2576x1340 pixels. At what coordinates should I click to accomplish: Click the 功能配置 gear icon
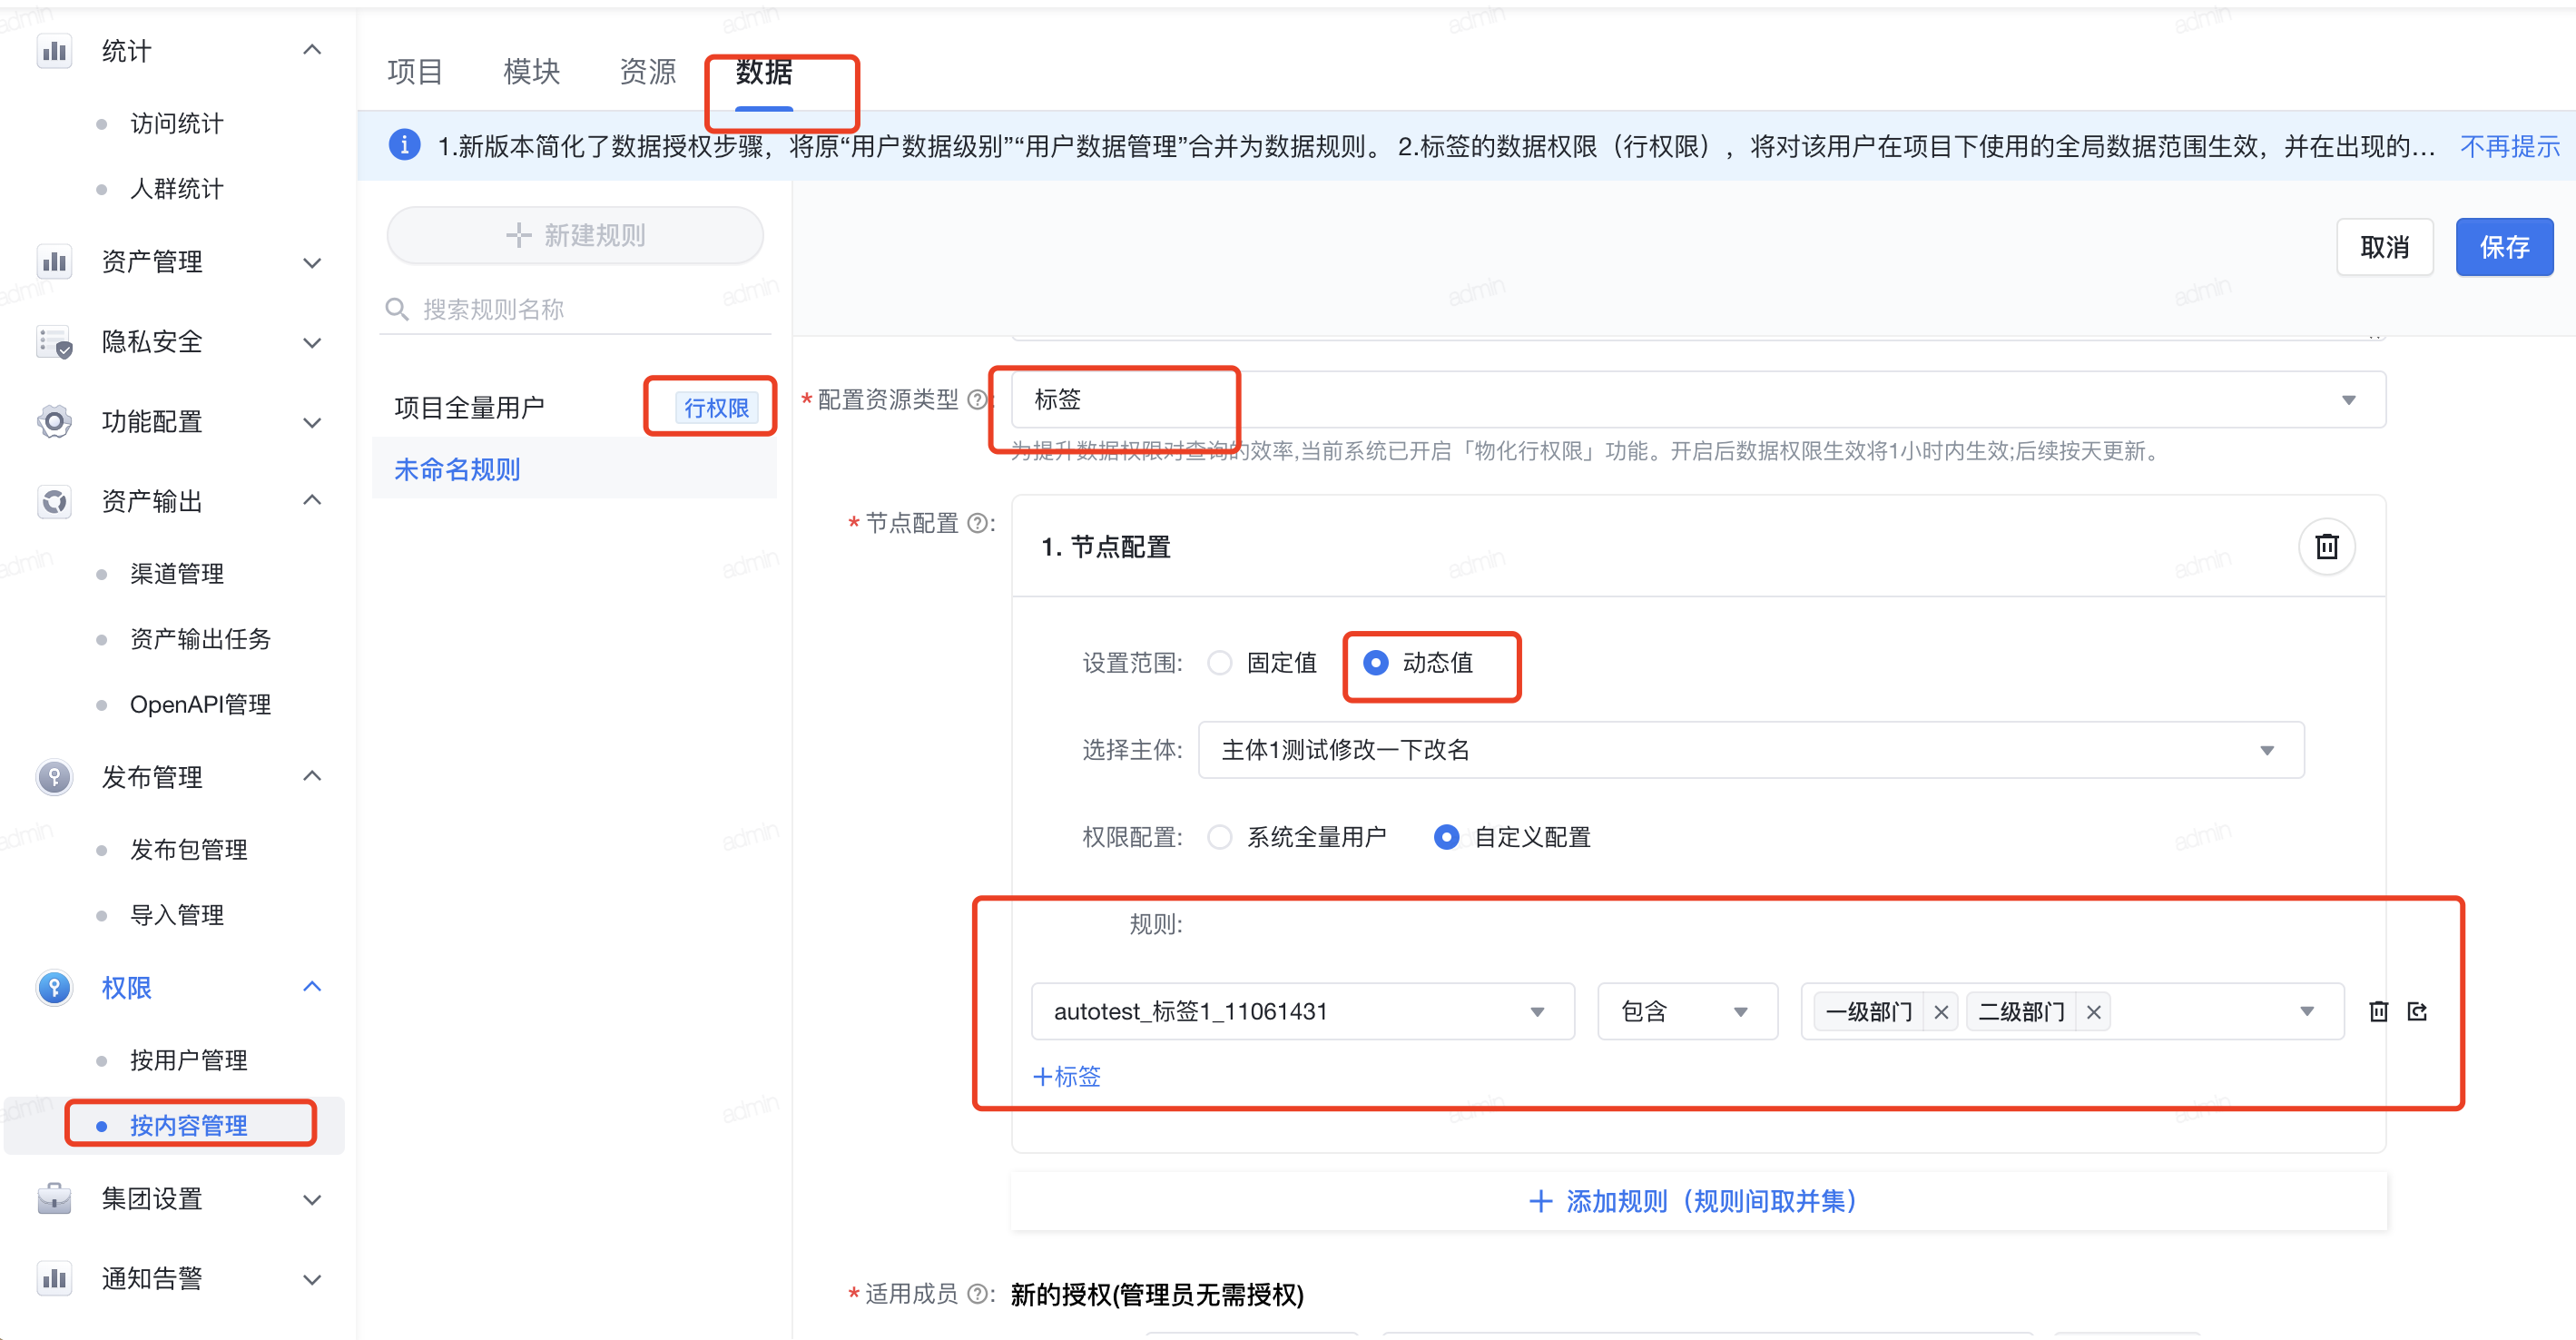pos(54,422)
